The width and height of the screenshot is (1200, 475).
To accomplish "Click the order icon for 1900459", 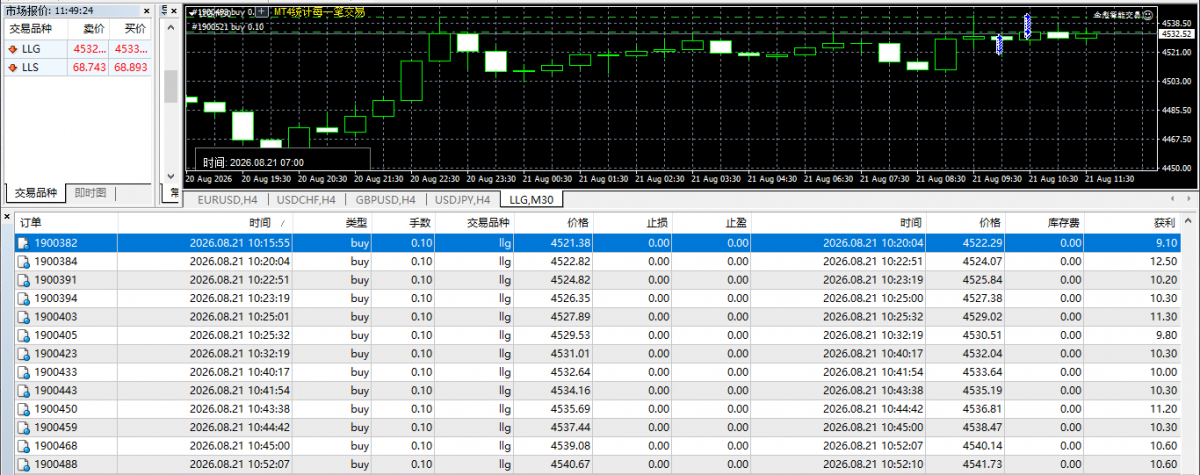I will coord(24,427).
